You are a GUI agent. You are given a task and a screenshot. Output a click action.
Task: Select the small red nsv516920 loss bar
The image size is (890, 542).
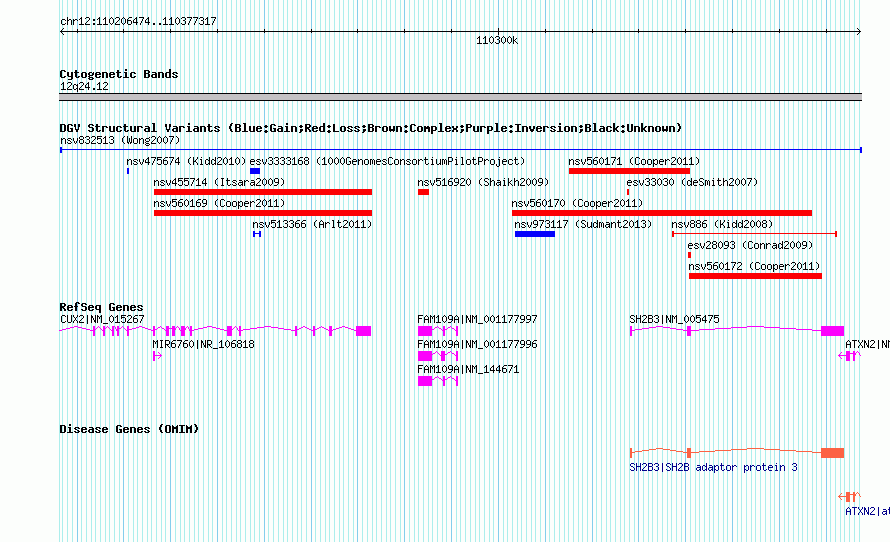point(423,192)
